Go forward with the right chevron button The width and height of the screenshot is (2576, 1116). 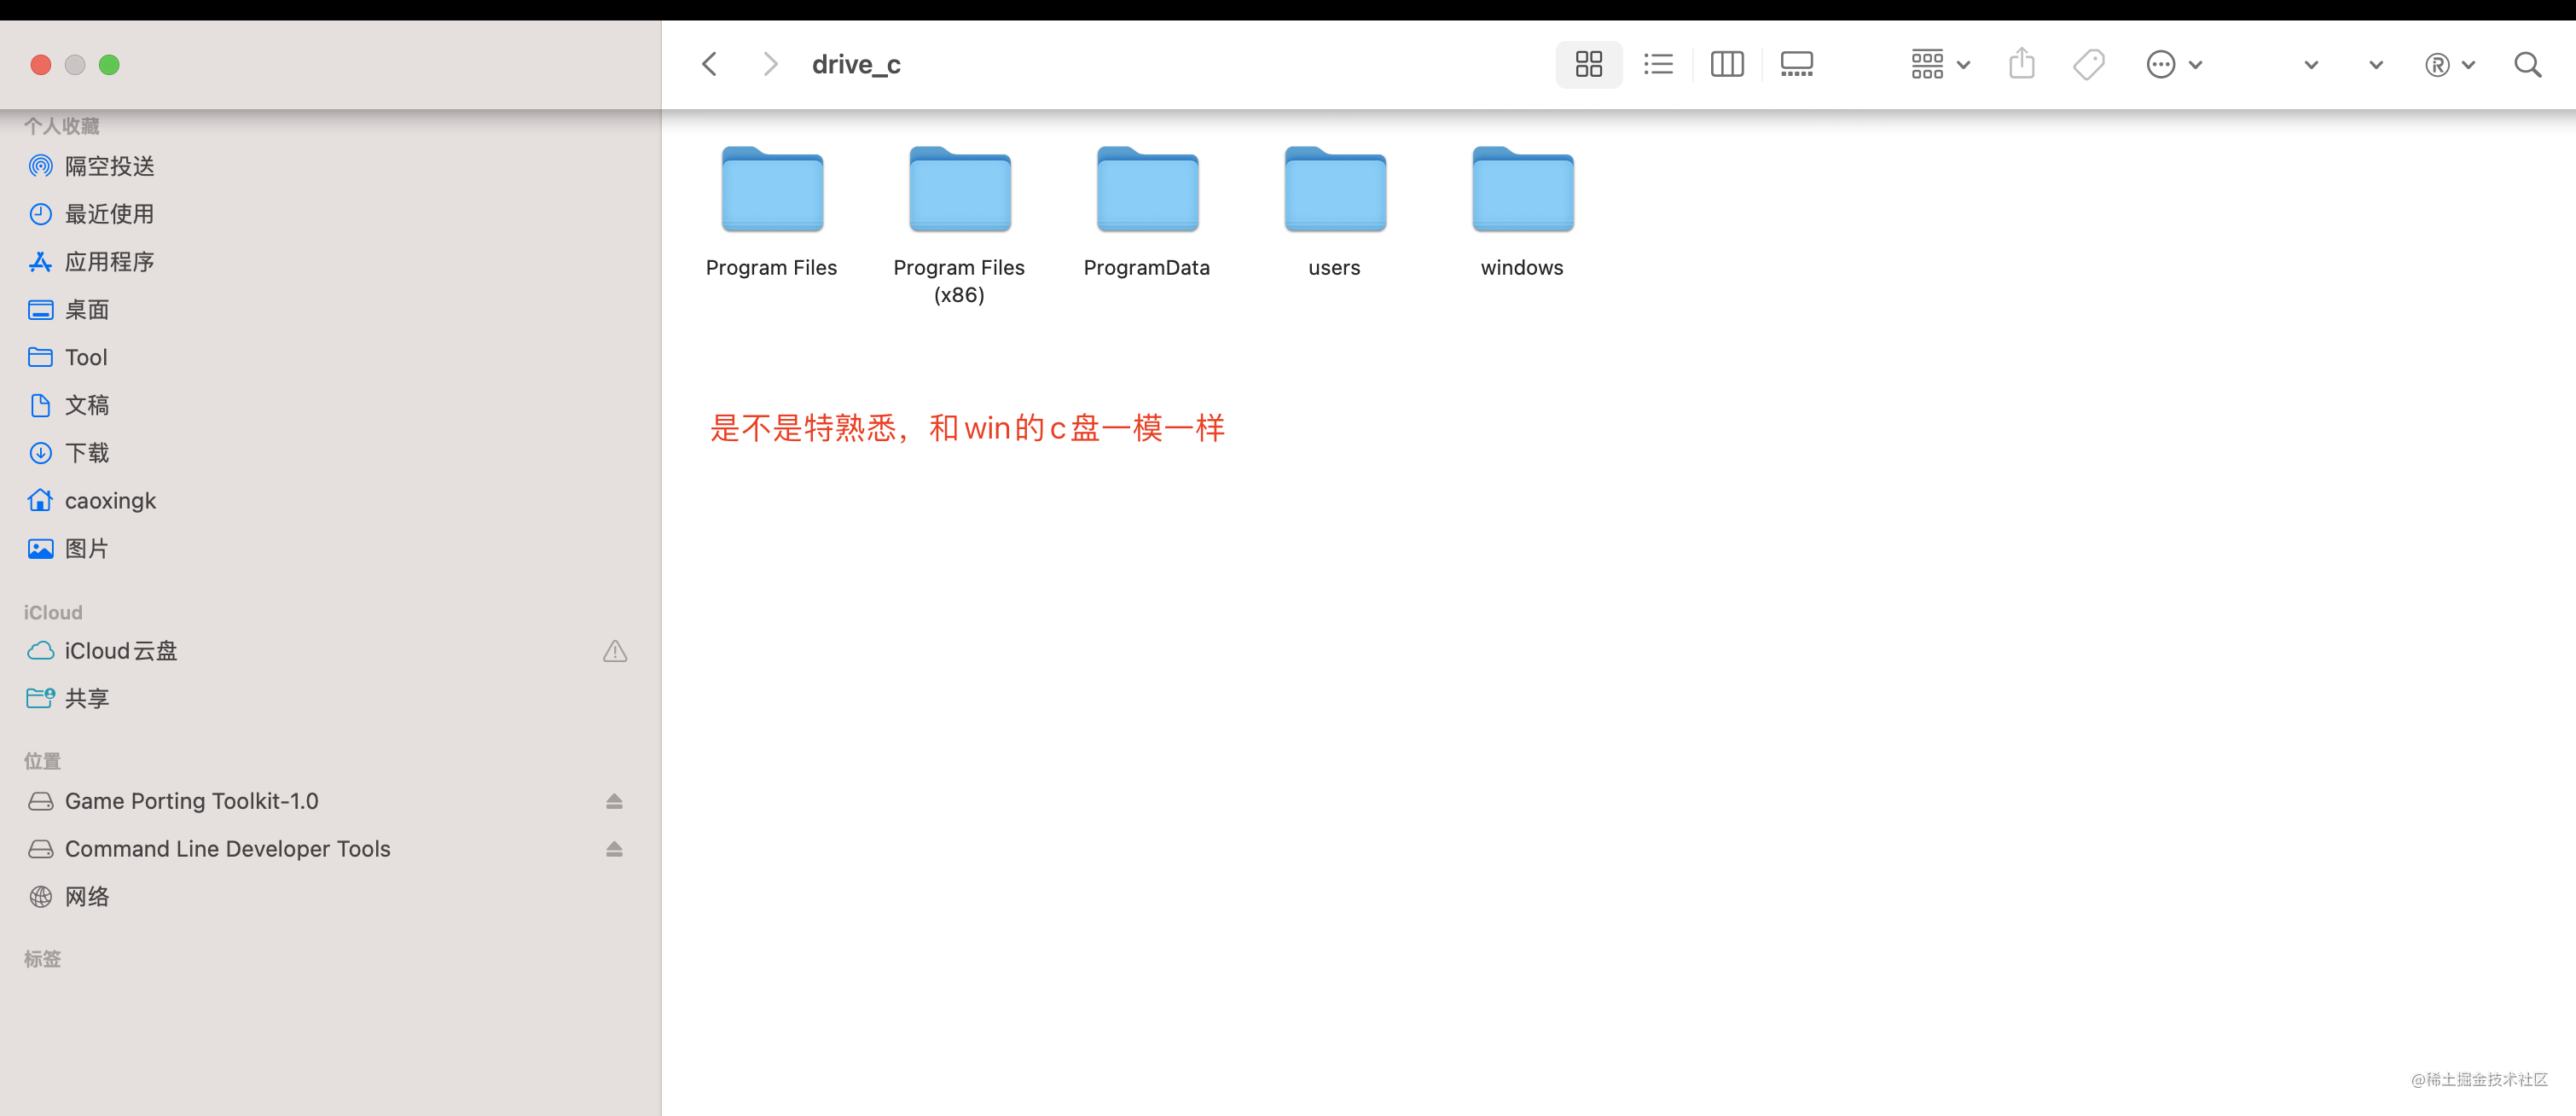[x=769, y=65]
